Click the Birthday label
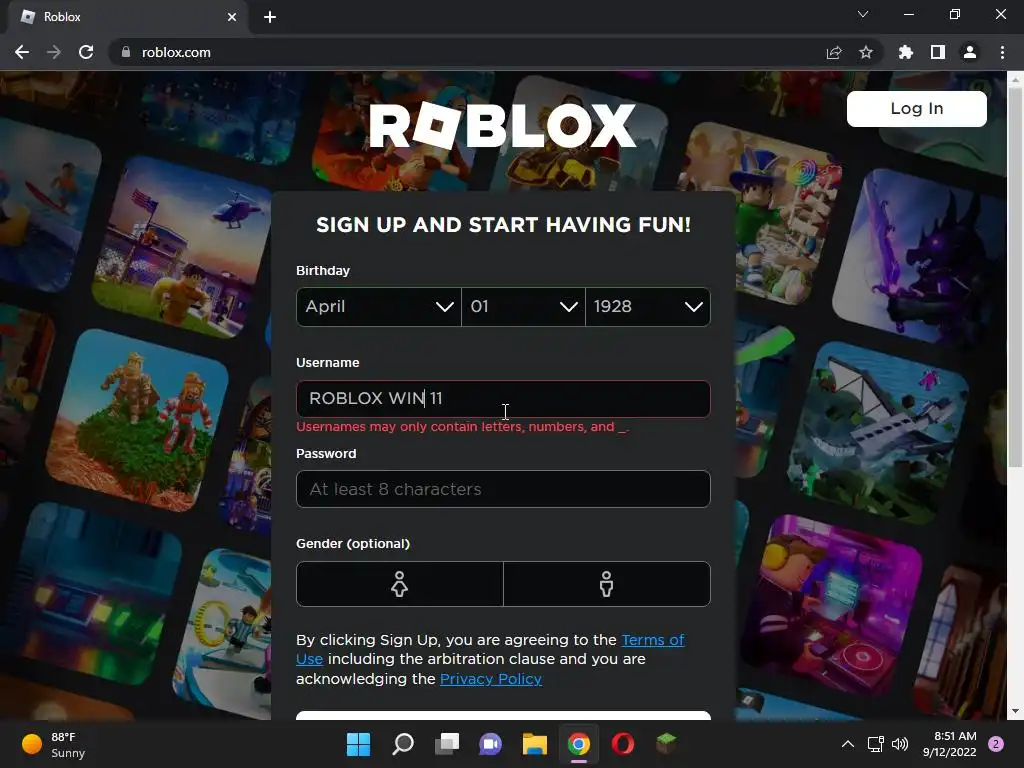The image size is (1024, 768). pos(323,271)
